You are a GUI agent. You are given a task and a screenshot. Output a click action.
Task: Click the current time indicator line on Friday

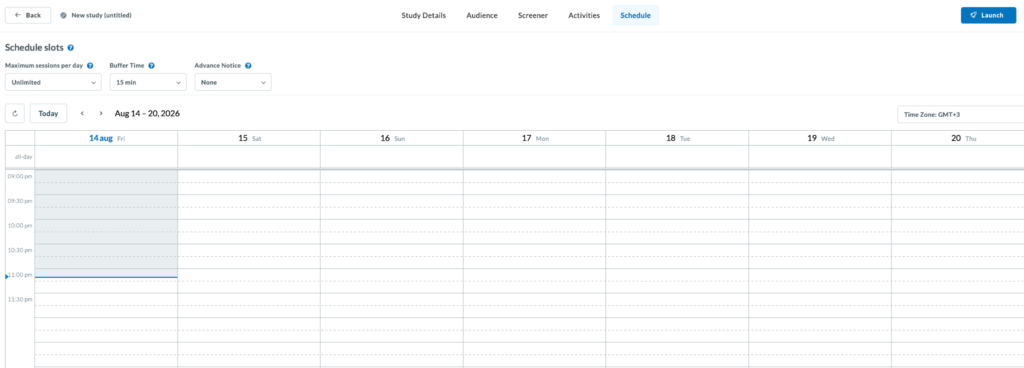(106, 277)
